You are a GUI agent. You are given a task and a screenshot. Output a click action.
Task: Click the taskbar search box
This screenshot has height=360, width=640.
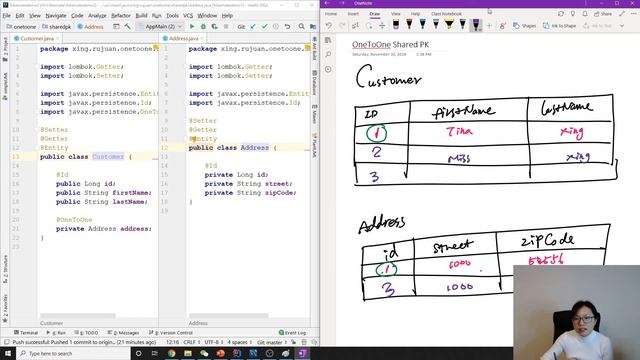[73, 353]
